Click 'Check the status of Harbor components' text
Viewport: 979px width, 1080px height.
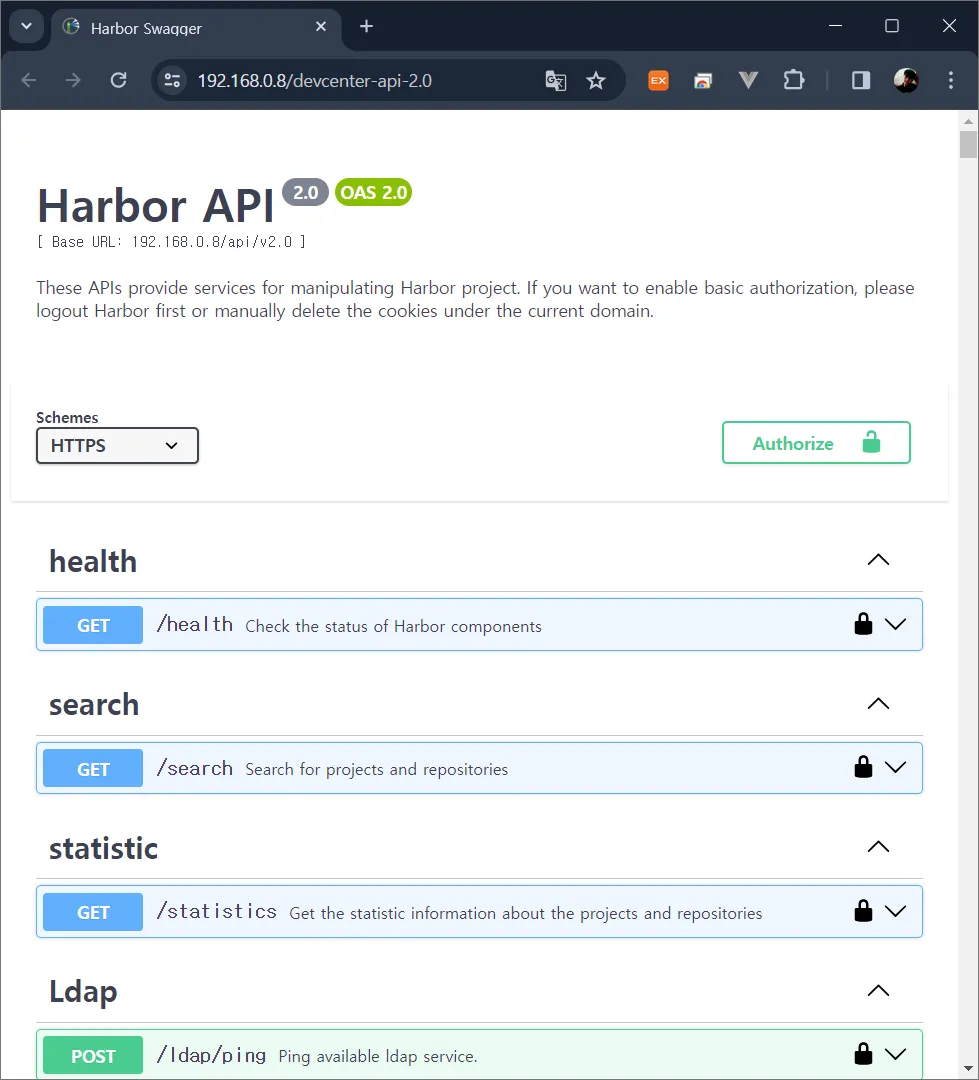point(393,626)
